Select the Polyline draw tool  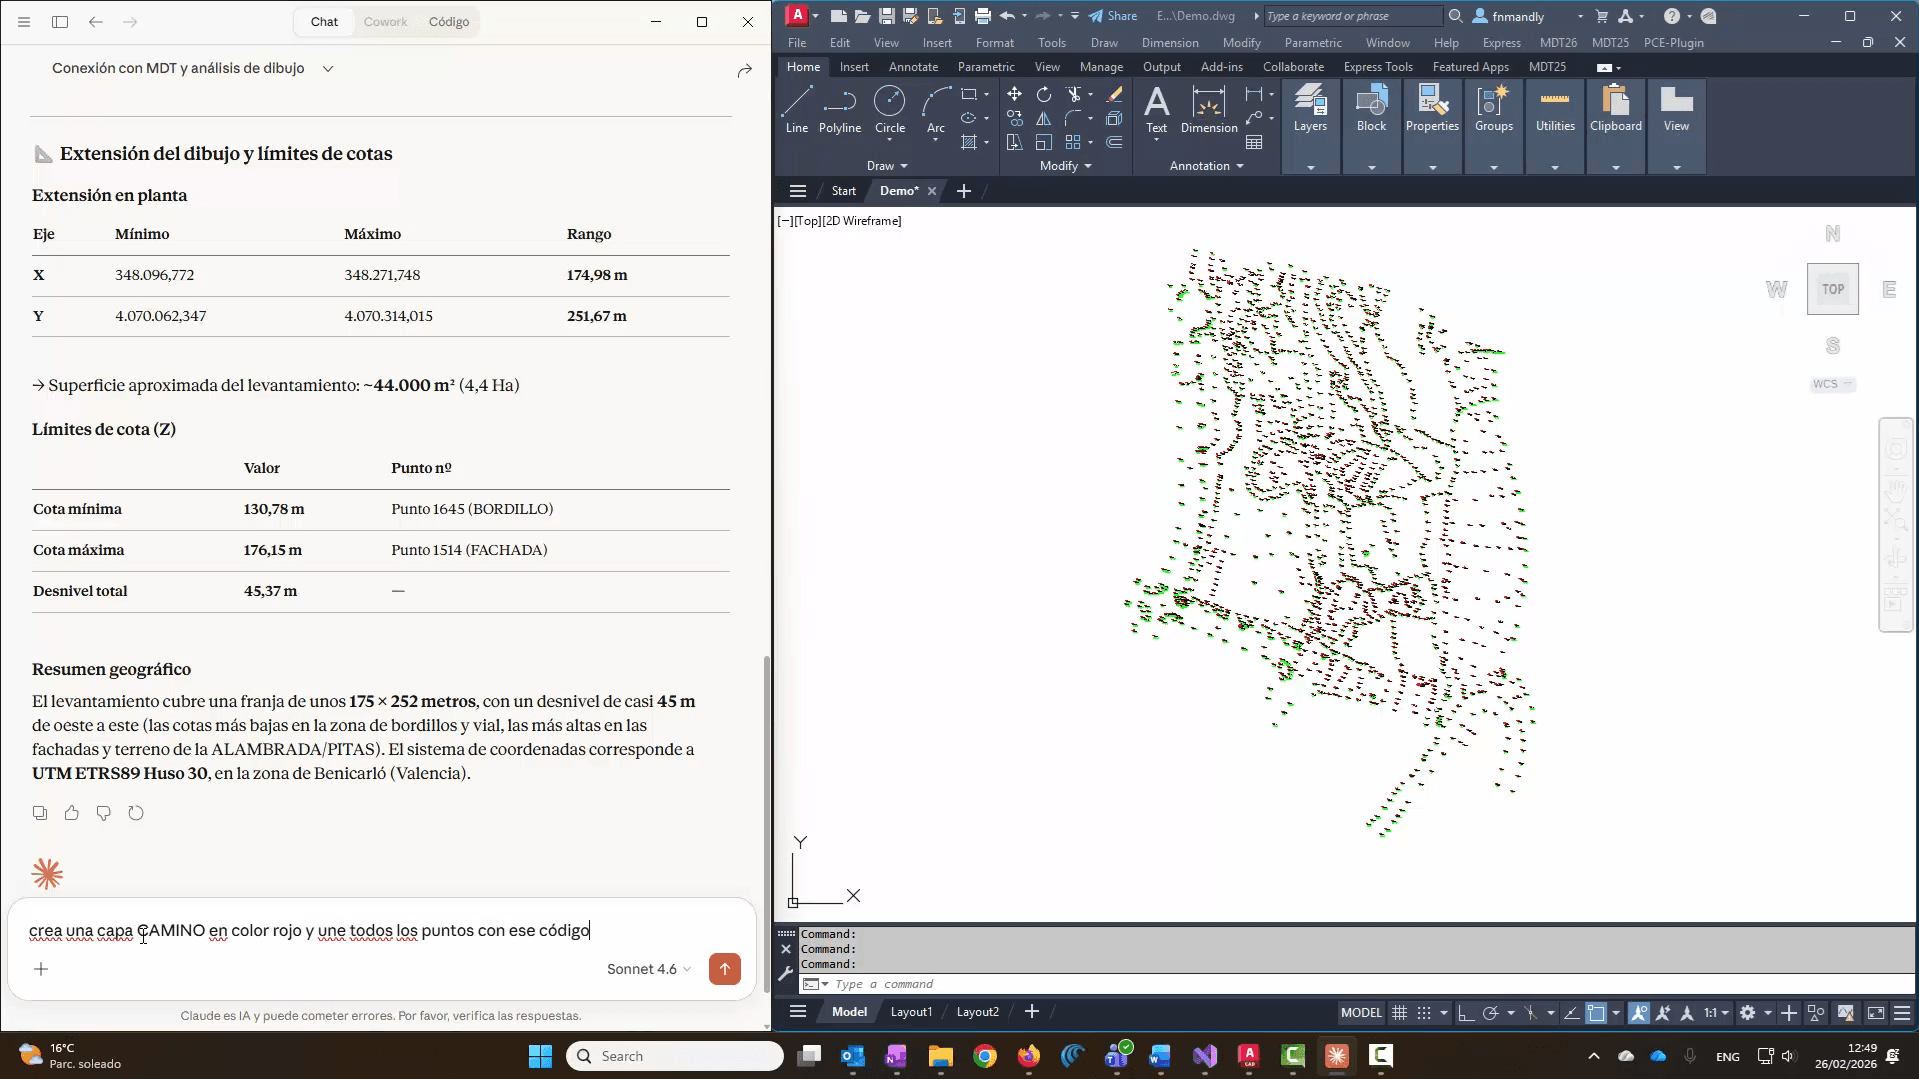pyautogui.click(x=840, y=109)
